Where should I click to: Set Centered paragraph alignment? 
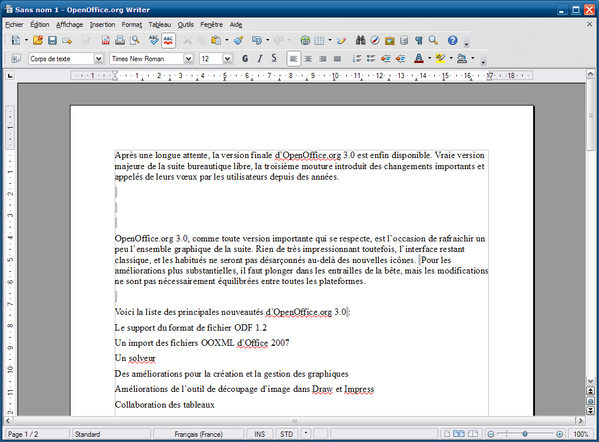[x=308, y=58]
